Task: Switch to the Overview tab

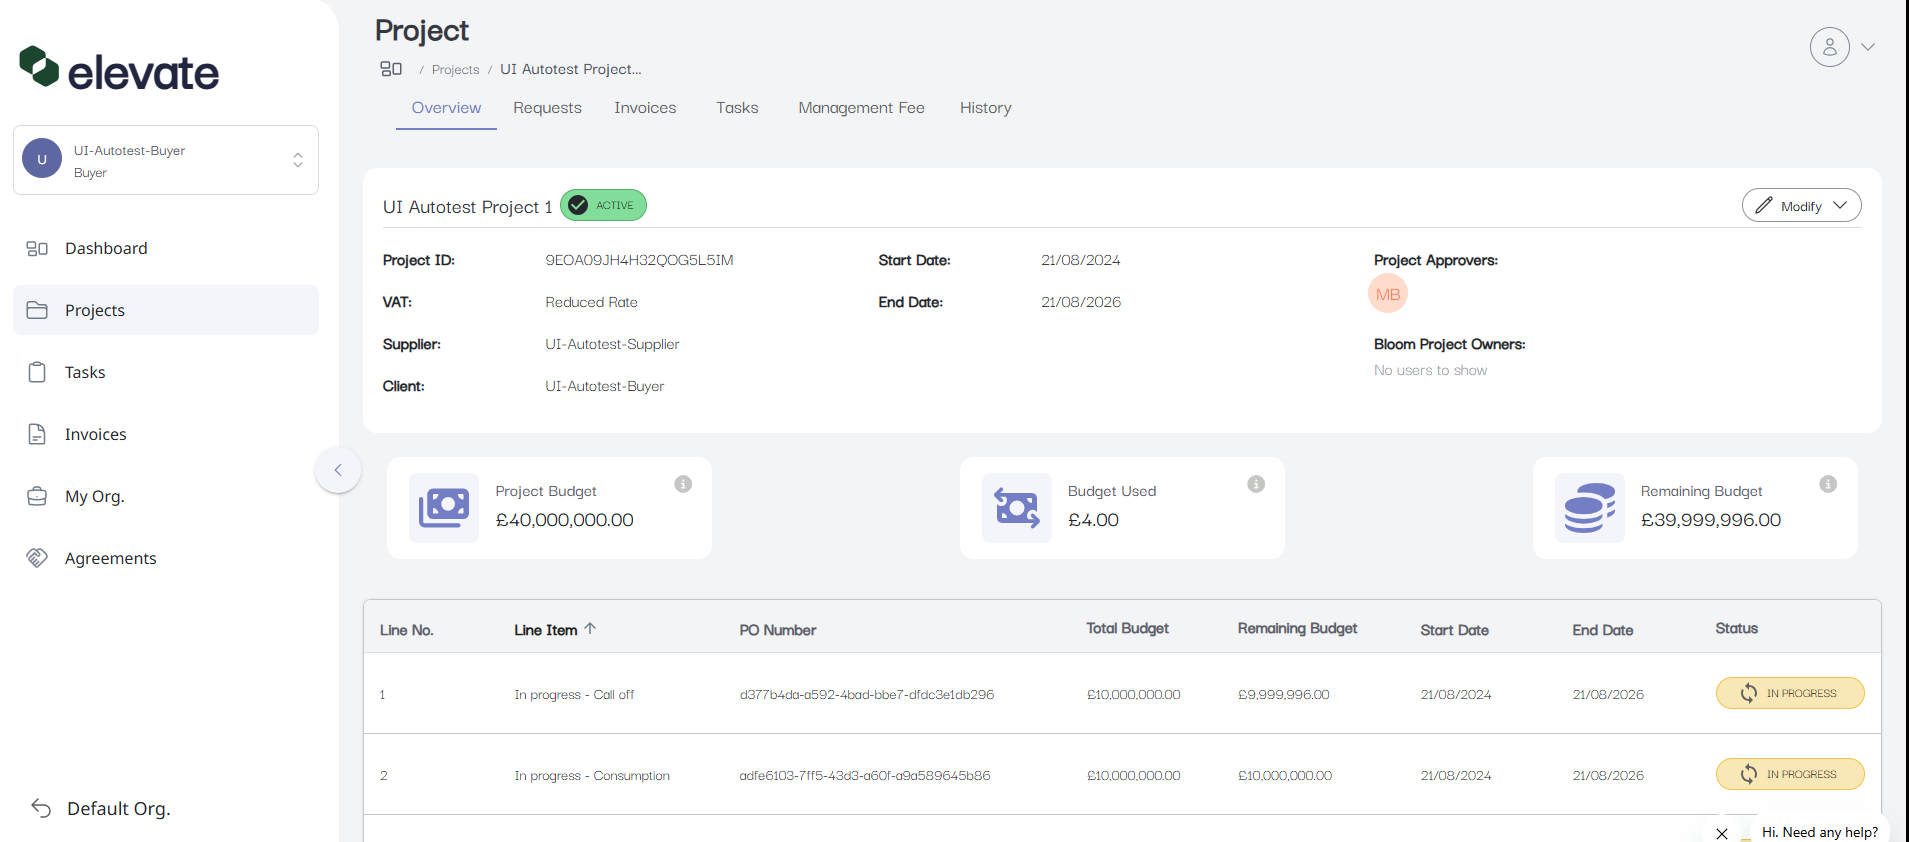Action: (x=446, y=108)
